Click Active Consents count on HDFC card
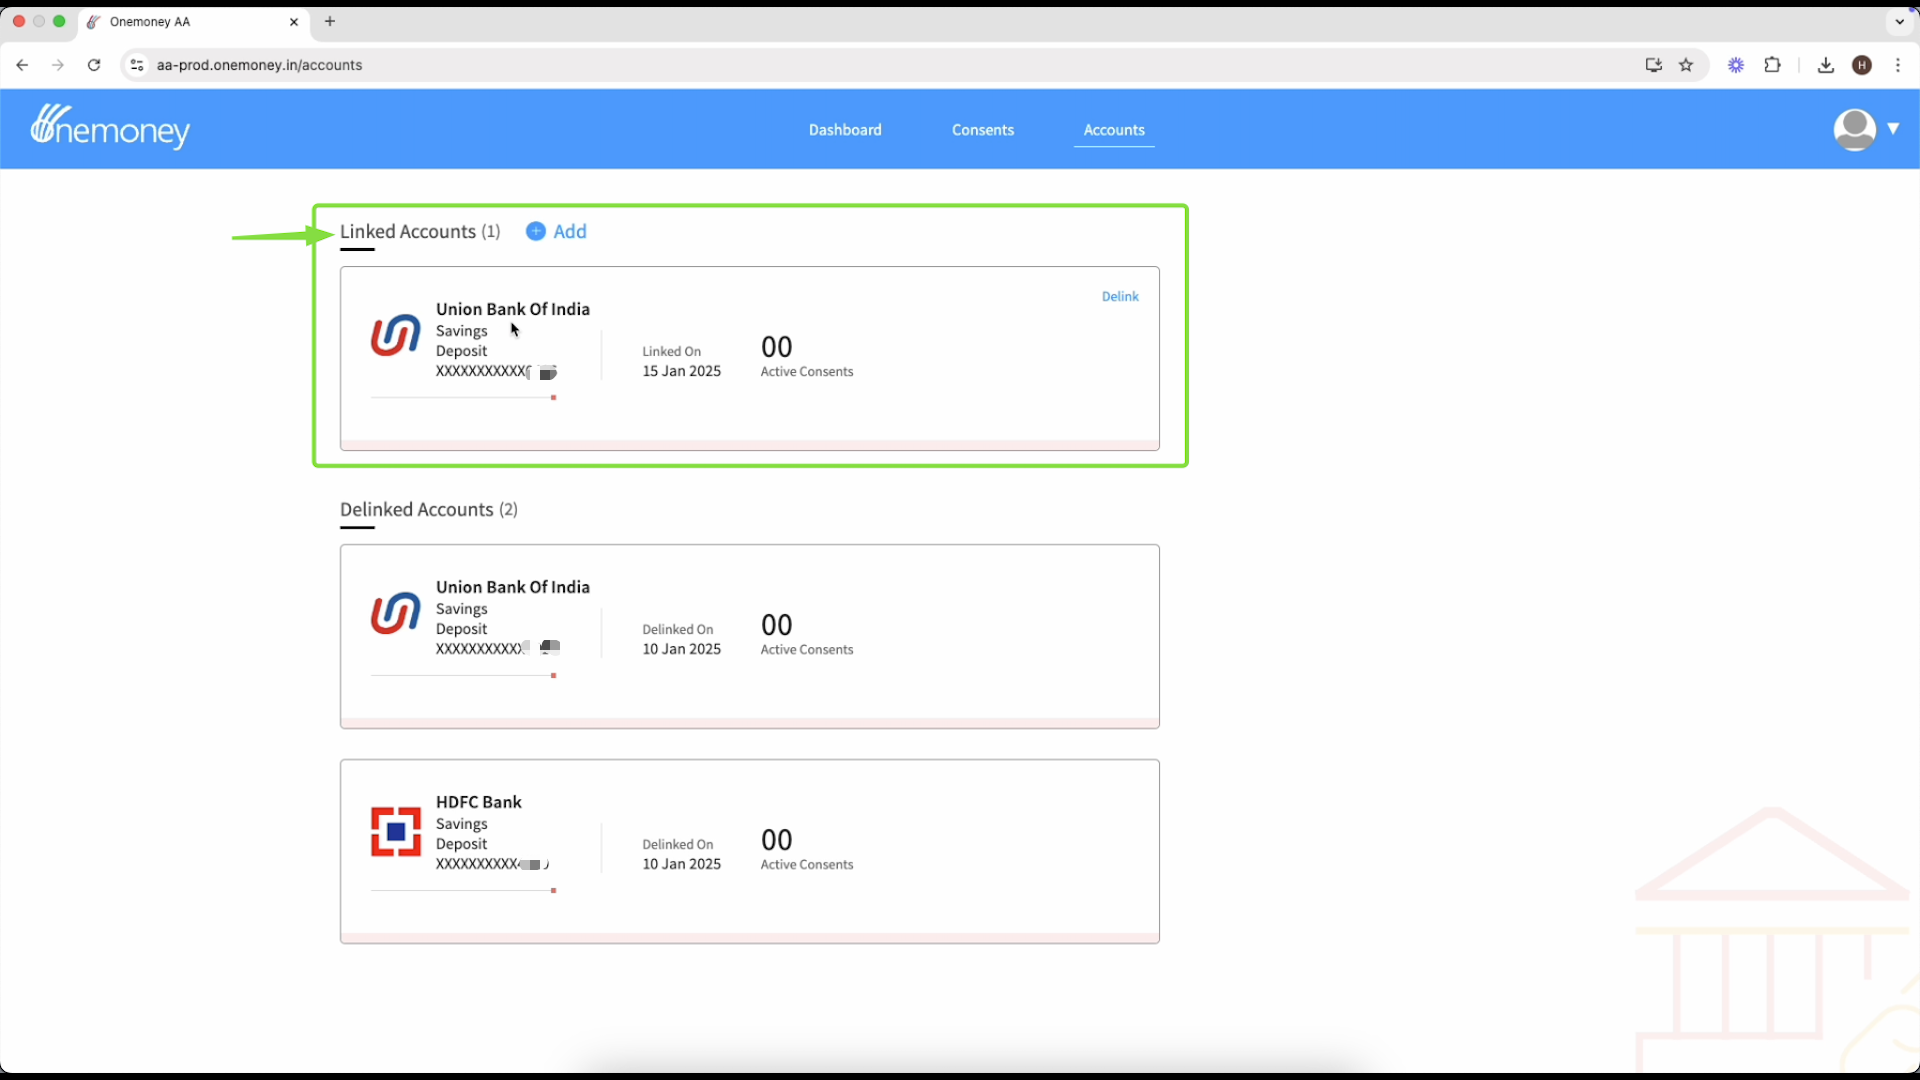Viewport: 1920px width, 1080px height. (777, 840)
